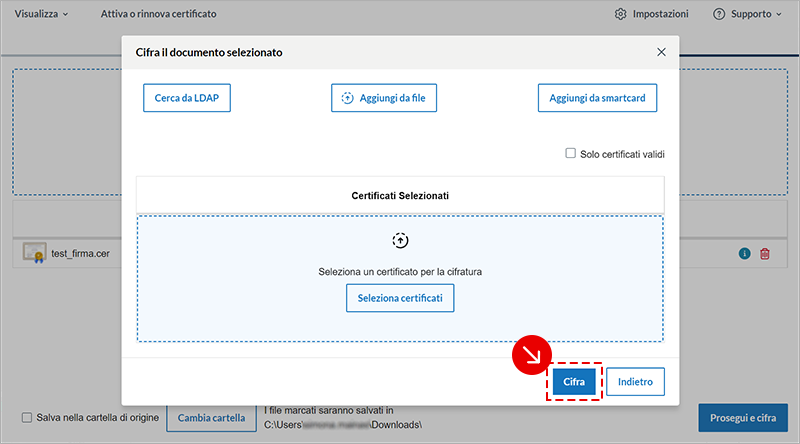The width and height of the screenshot is (800, 444).
Task: Click the blue Cifra button
Action: 574,382
